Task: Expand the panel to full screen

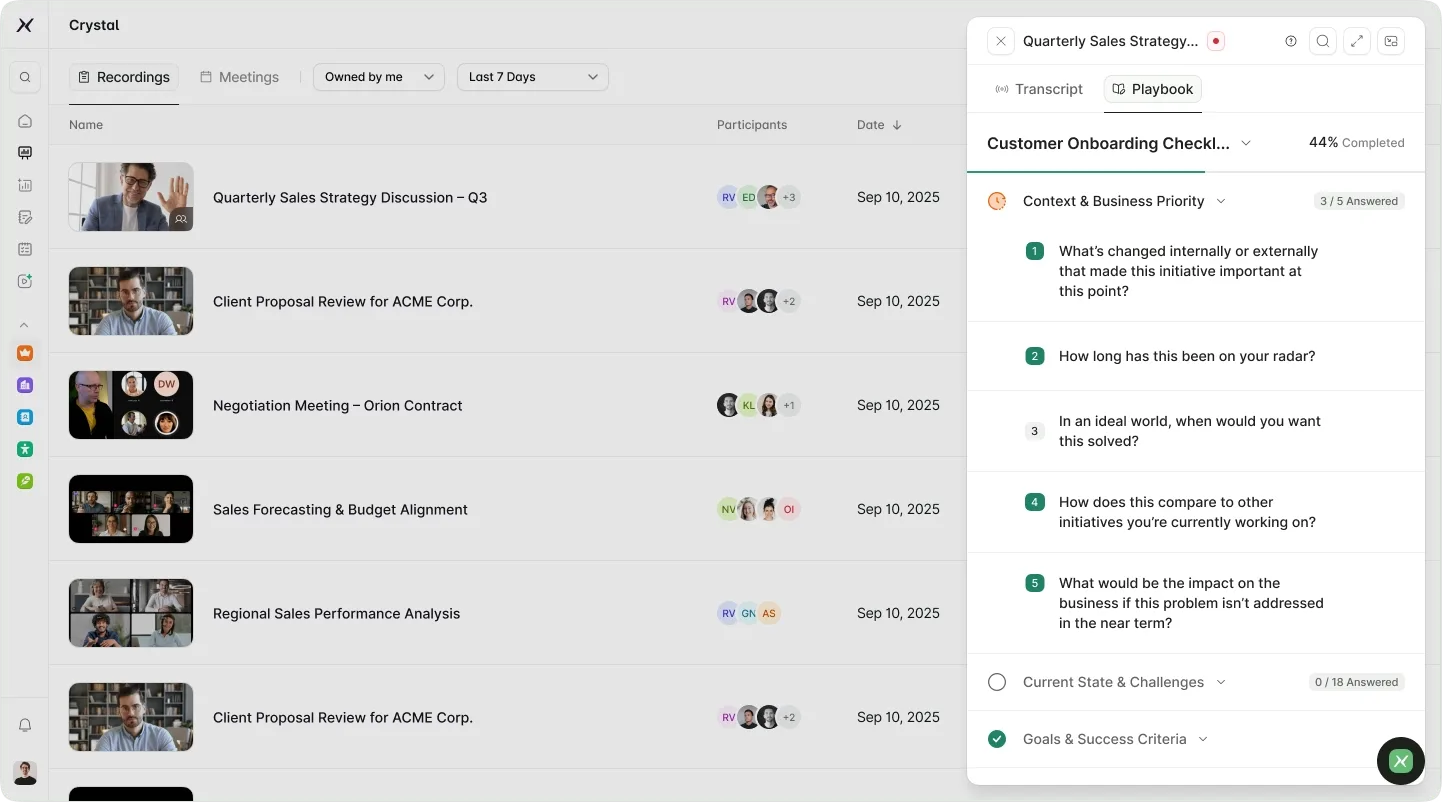Action: pos(1356,41)
